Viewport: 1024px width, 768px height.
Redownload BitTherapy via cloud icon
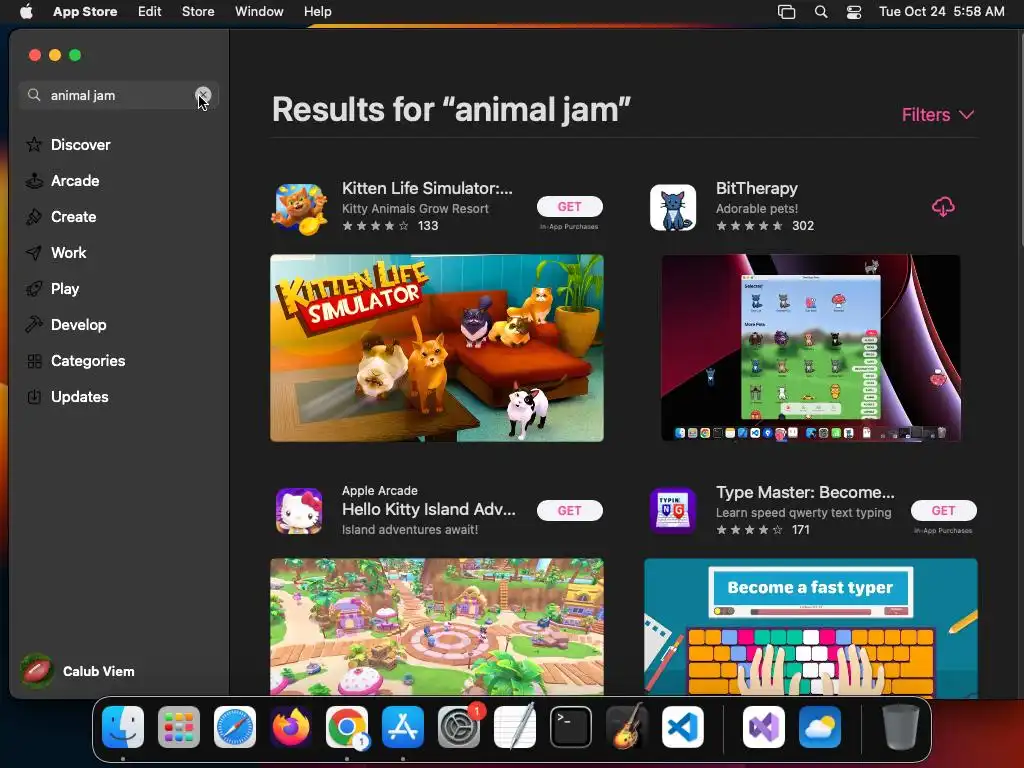tap(943, 207)
